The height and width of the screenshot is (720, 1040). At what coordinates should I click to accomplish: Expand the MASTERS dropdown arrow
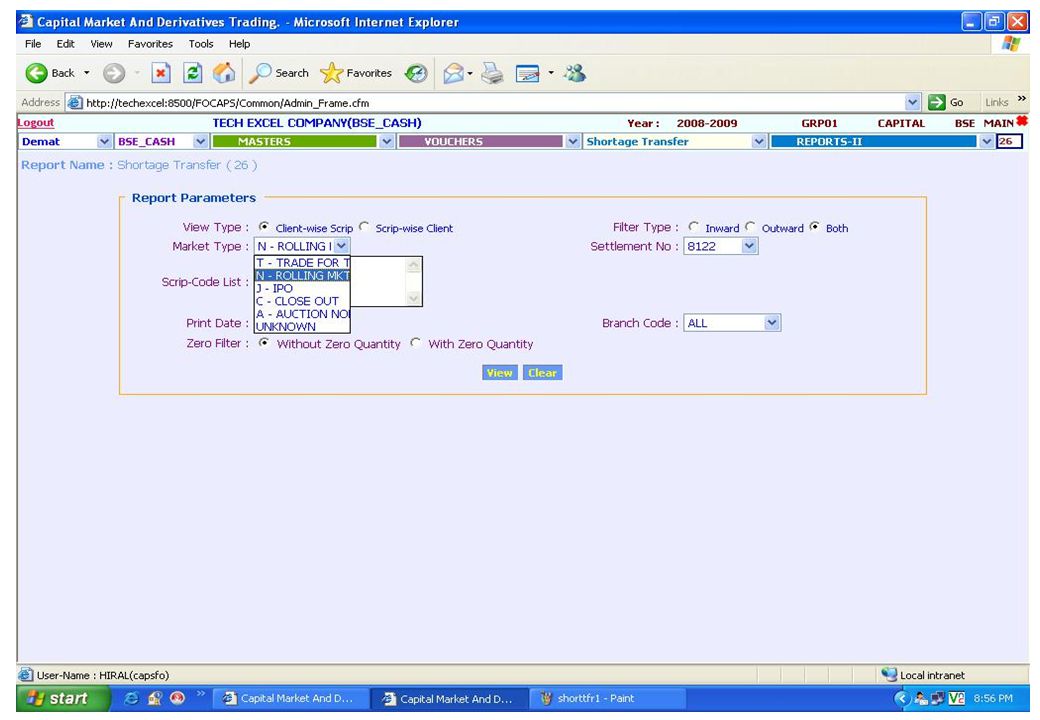[386, 141]
